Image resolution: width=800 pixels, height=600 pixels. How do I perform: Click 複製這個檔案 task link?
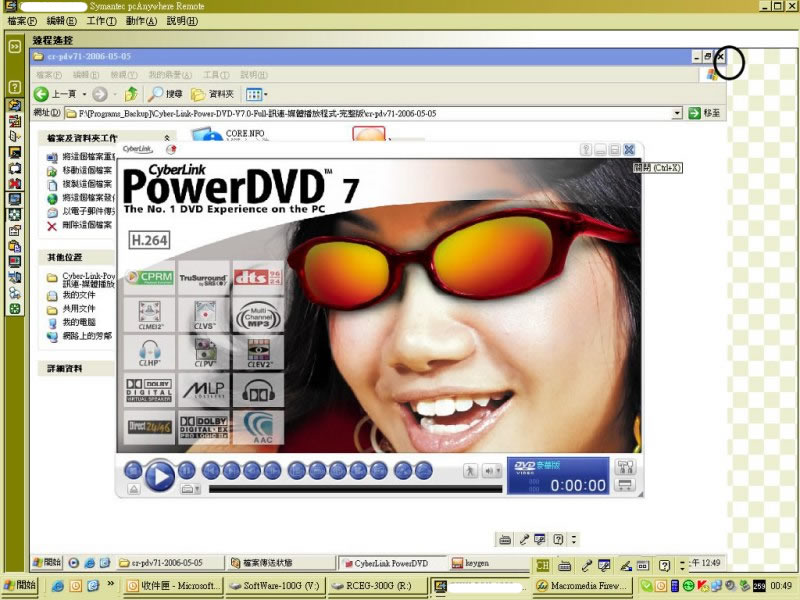(79, 184)
